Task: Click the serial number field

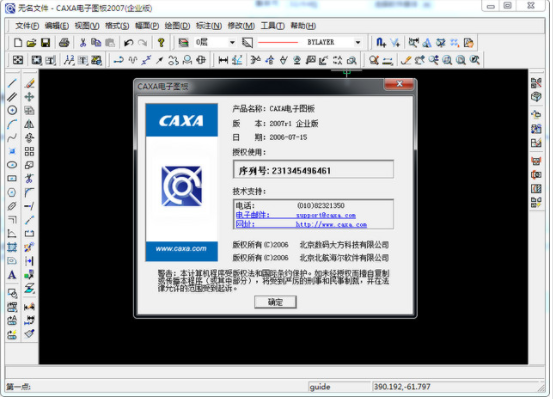Action: (x=313, y=170)
